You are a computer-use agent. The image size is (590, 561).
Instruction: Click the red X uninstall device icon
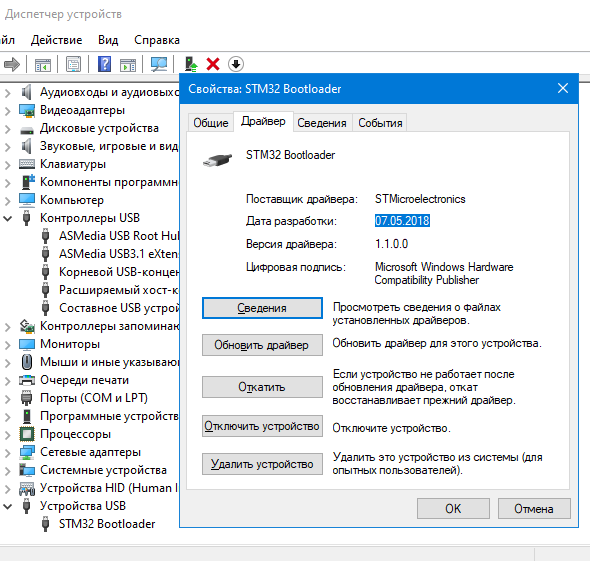(x=213, y=64)
